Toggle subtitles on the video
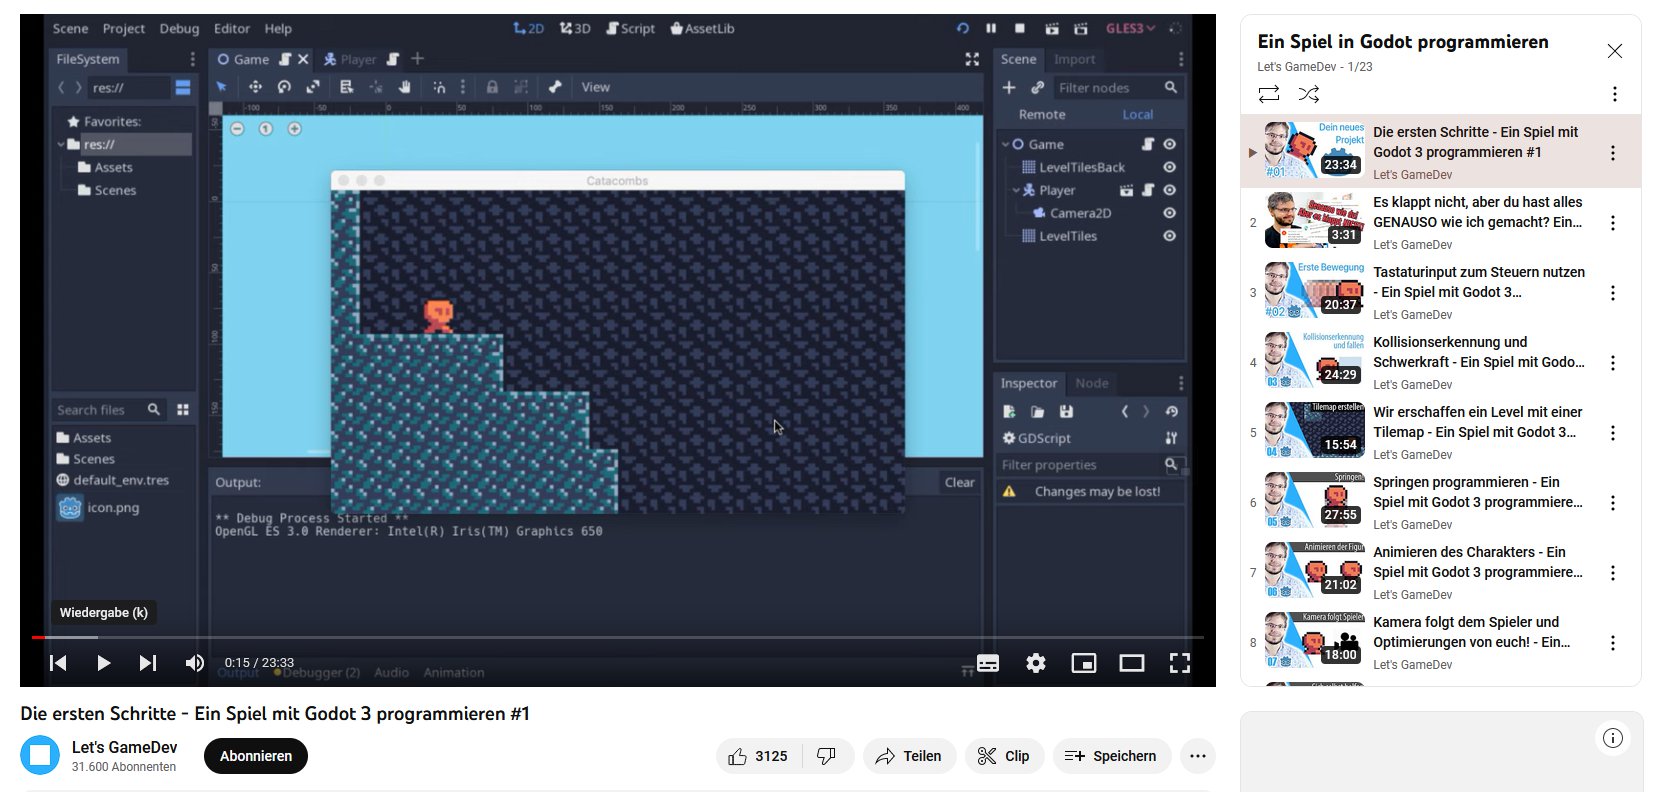Image resolution: width=1653 pixels, height=792 pixels. click(x=988, y=663)
